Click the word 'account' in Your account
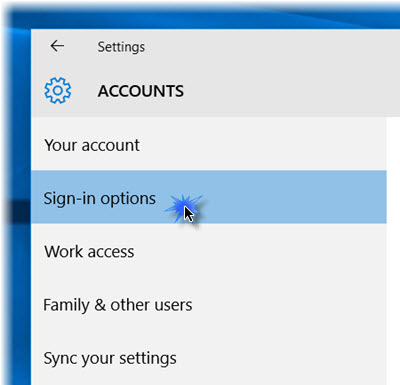The height and width of the screenshot is (385, 400). pyautogui.click(x=111, y=145)
